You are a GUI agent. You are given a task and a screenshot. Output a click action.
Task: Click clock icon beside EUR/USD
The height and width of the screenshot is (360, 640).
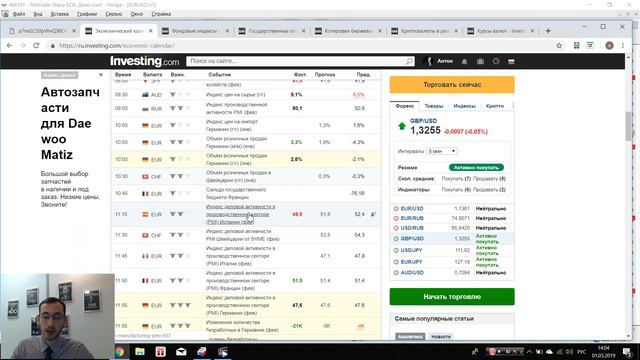point(396,209)
